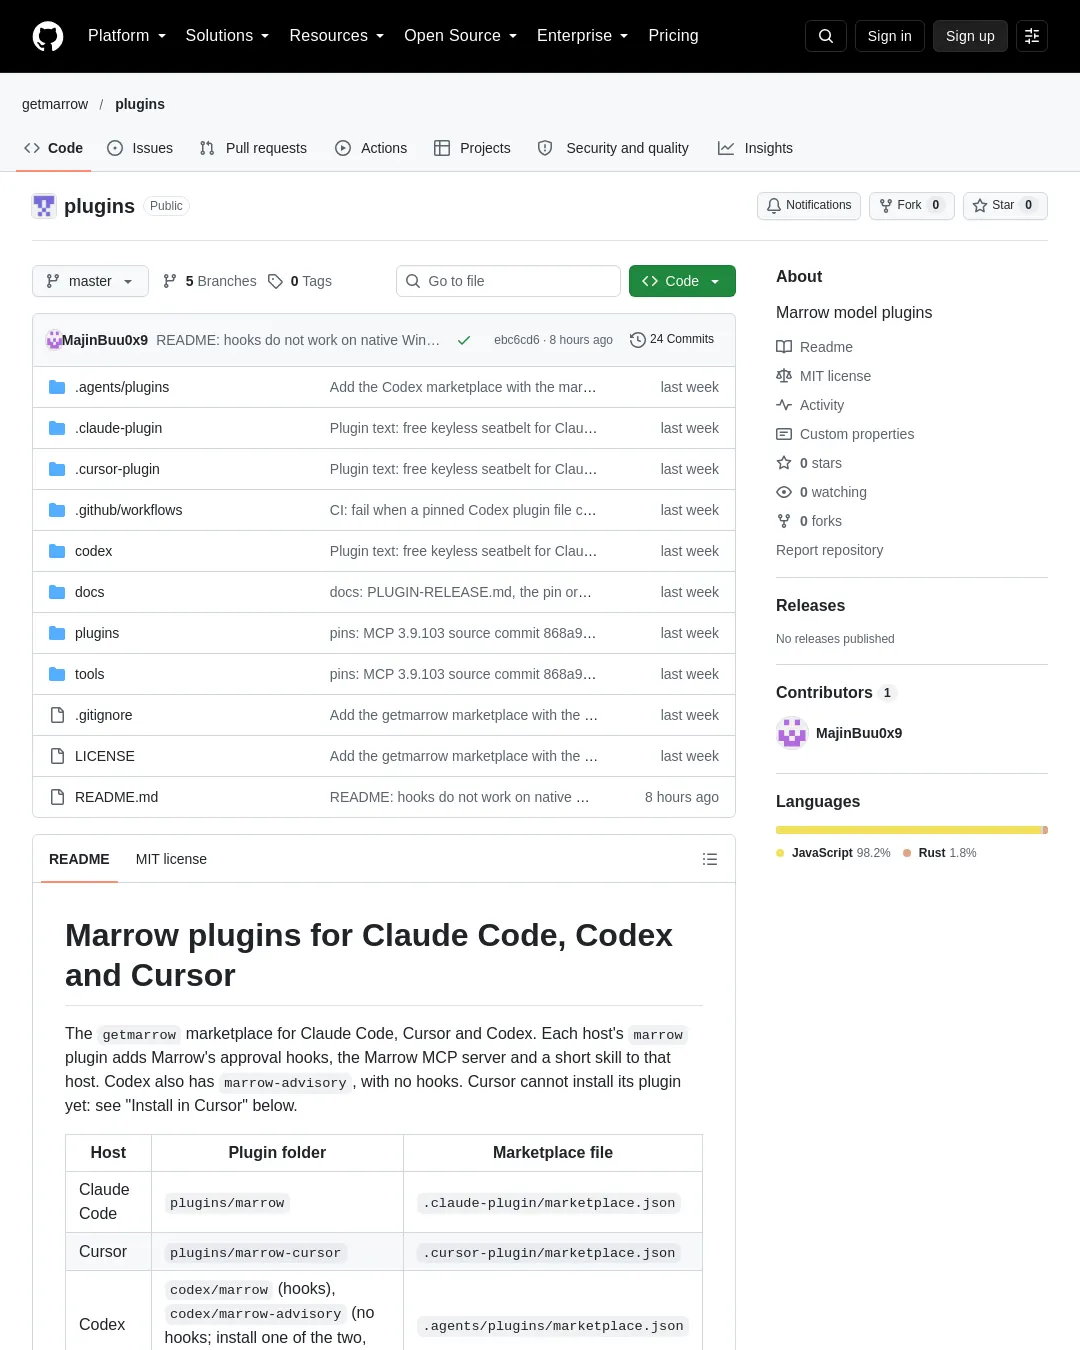Open the 24 Commits history
The height and width of the screenshot is (1350, 1080).
[672, 340]
